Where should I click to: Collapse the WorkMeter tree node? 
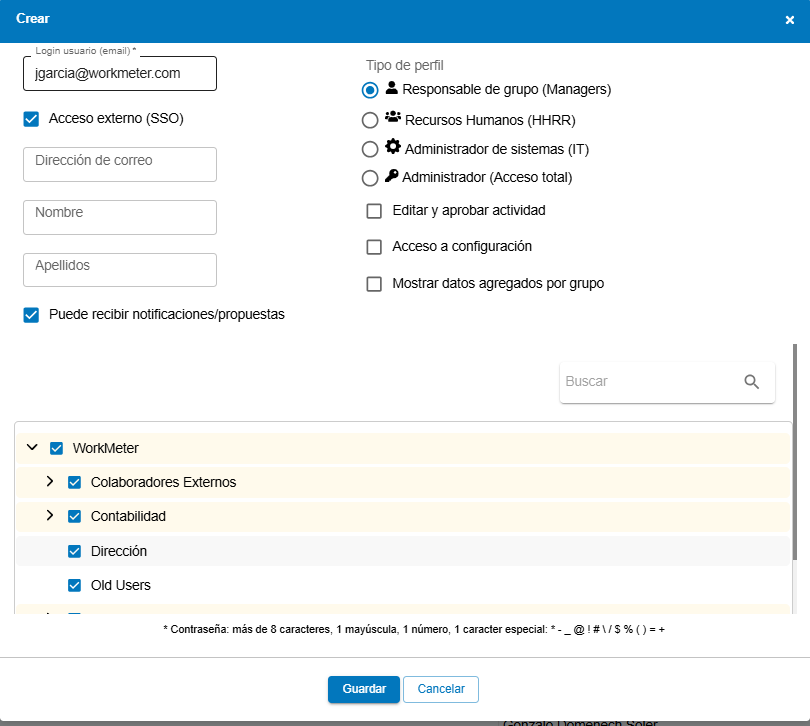tap(32, 448)
